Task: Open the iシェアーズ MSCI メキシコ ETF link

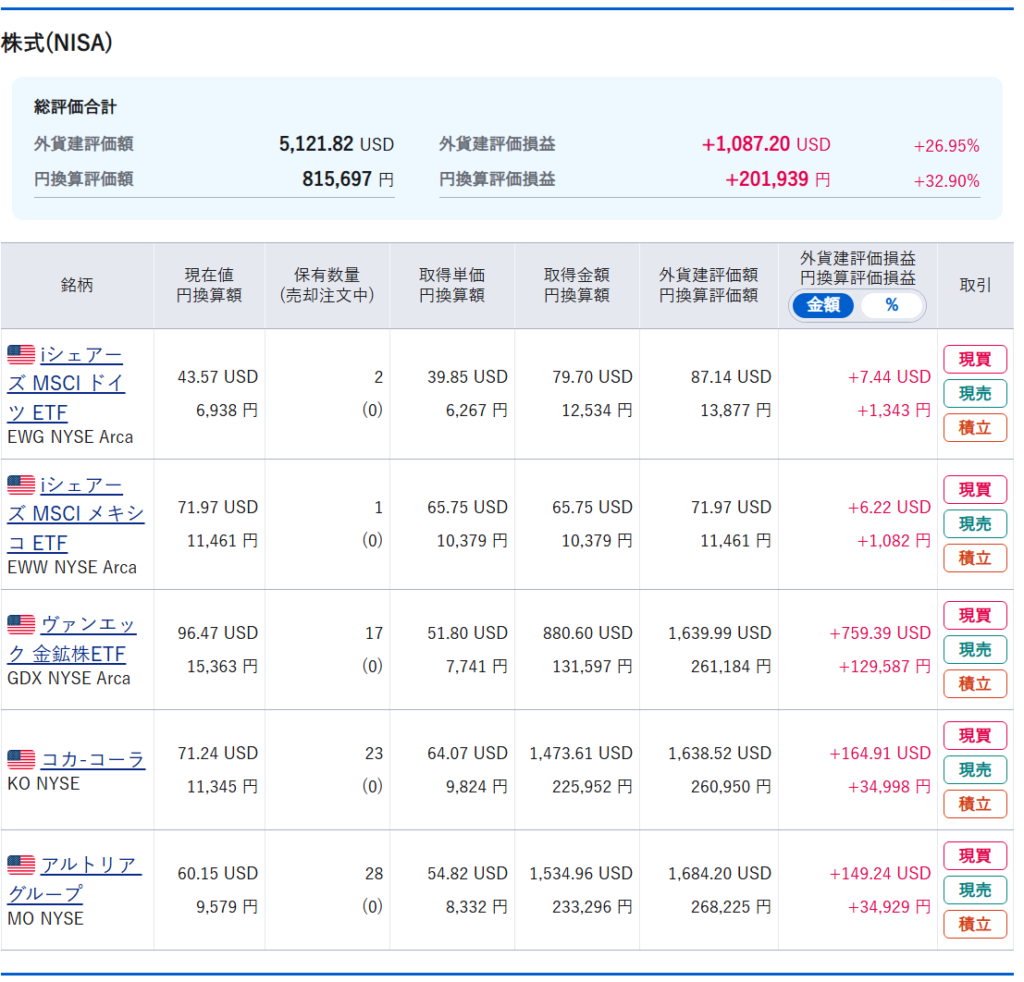Action: click(76, 514)
